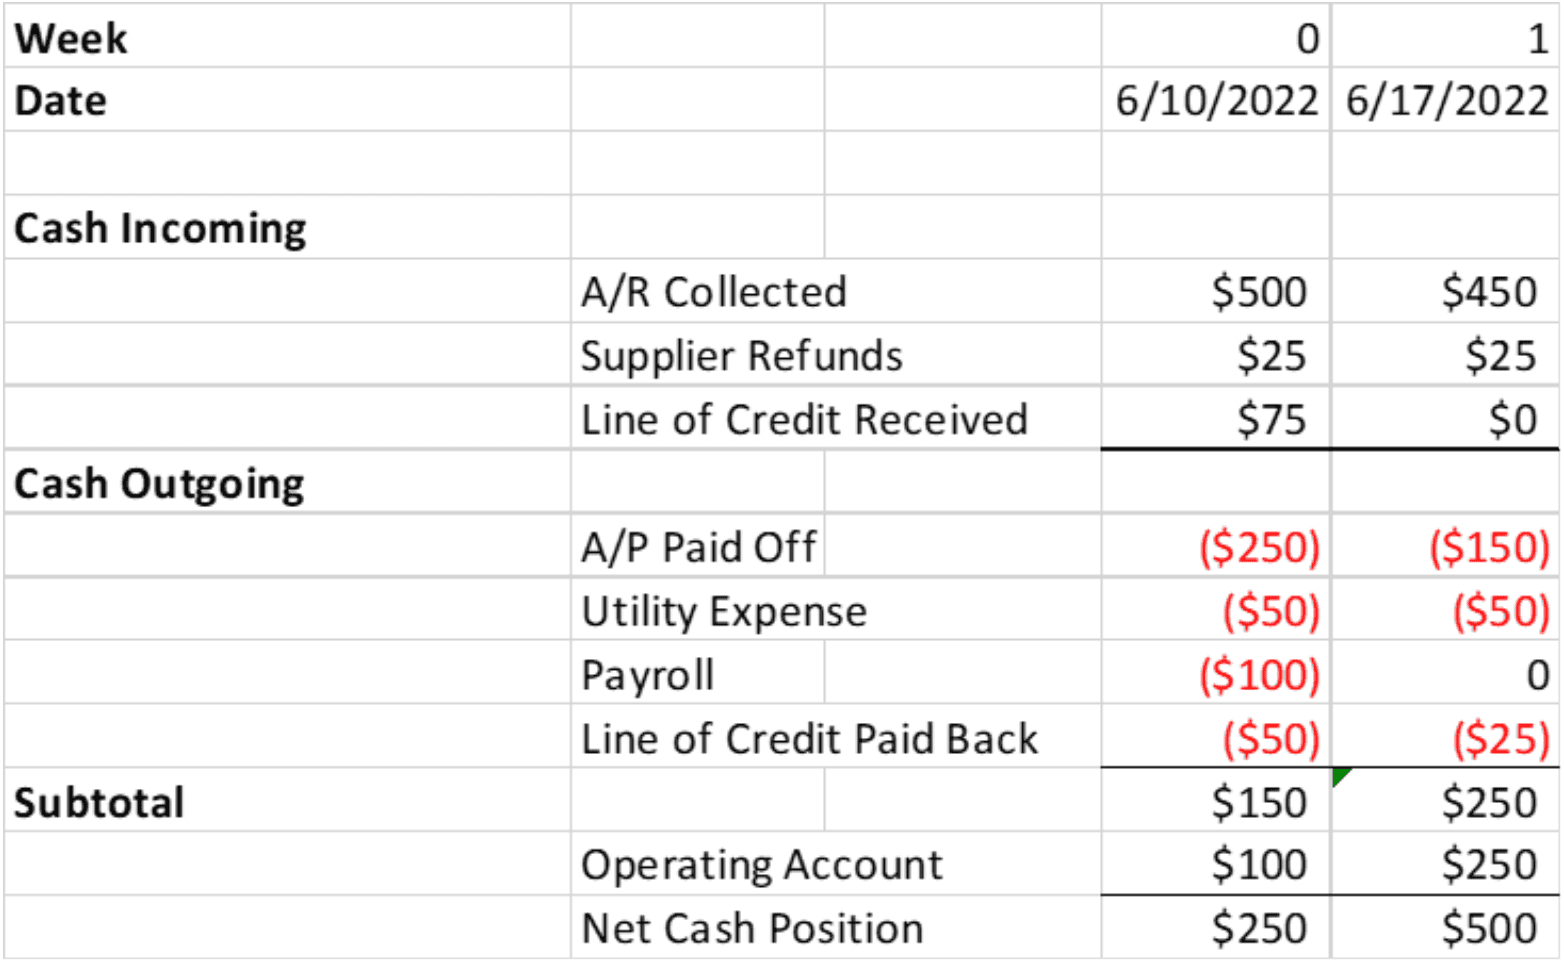Click the "A/P Paid Off" label cell
1564x961 pixels.
click(x=698, y=548)
